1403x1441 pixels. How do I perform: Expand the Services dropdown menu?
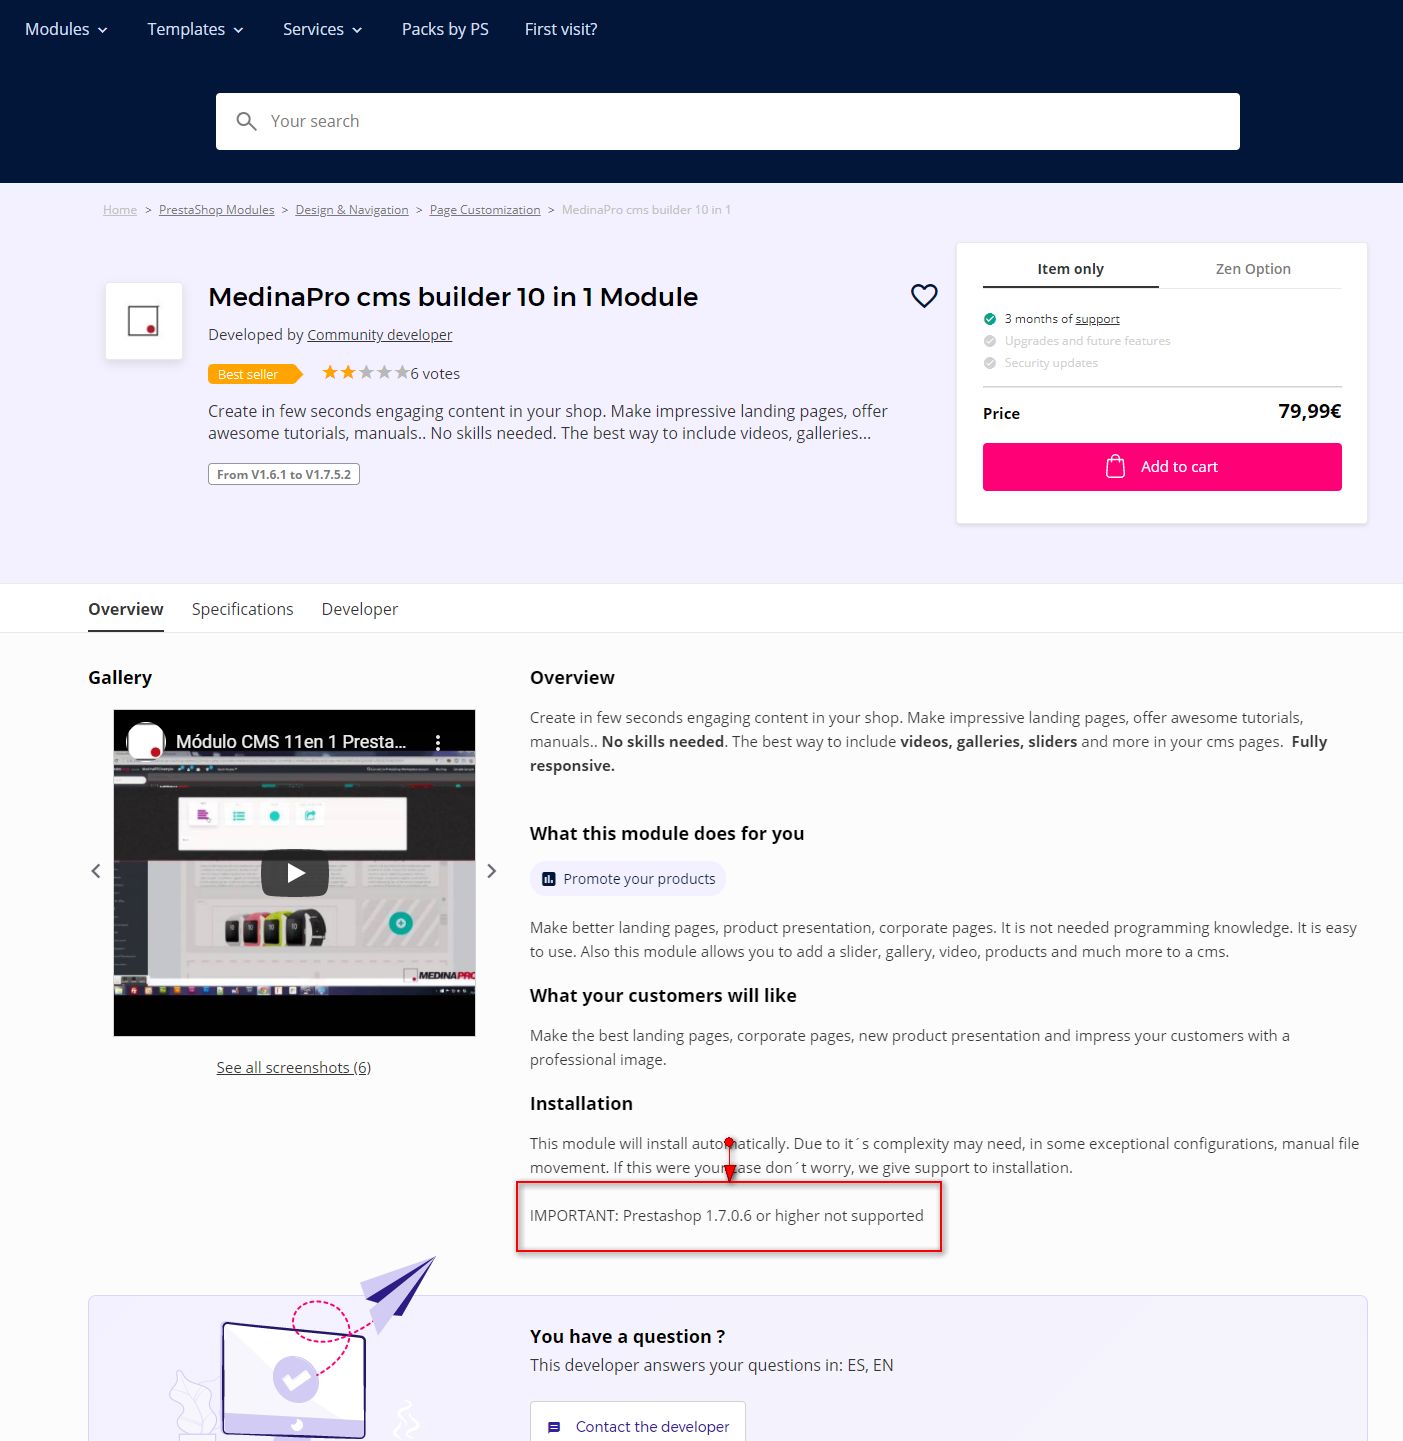tap(322, 29)
